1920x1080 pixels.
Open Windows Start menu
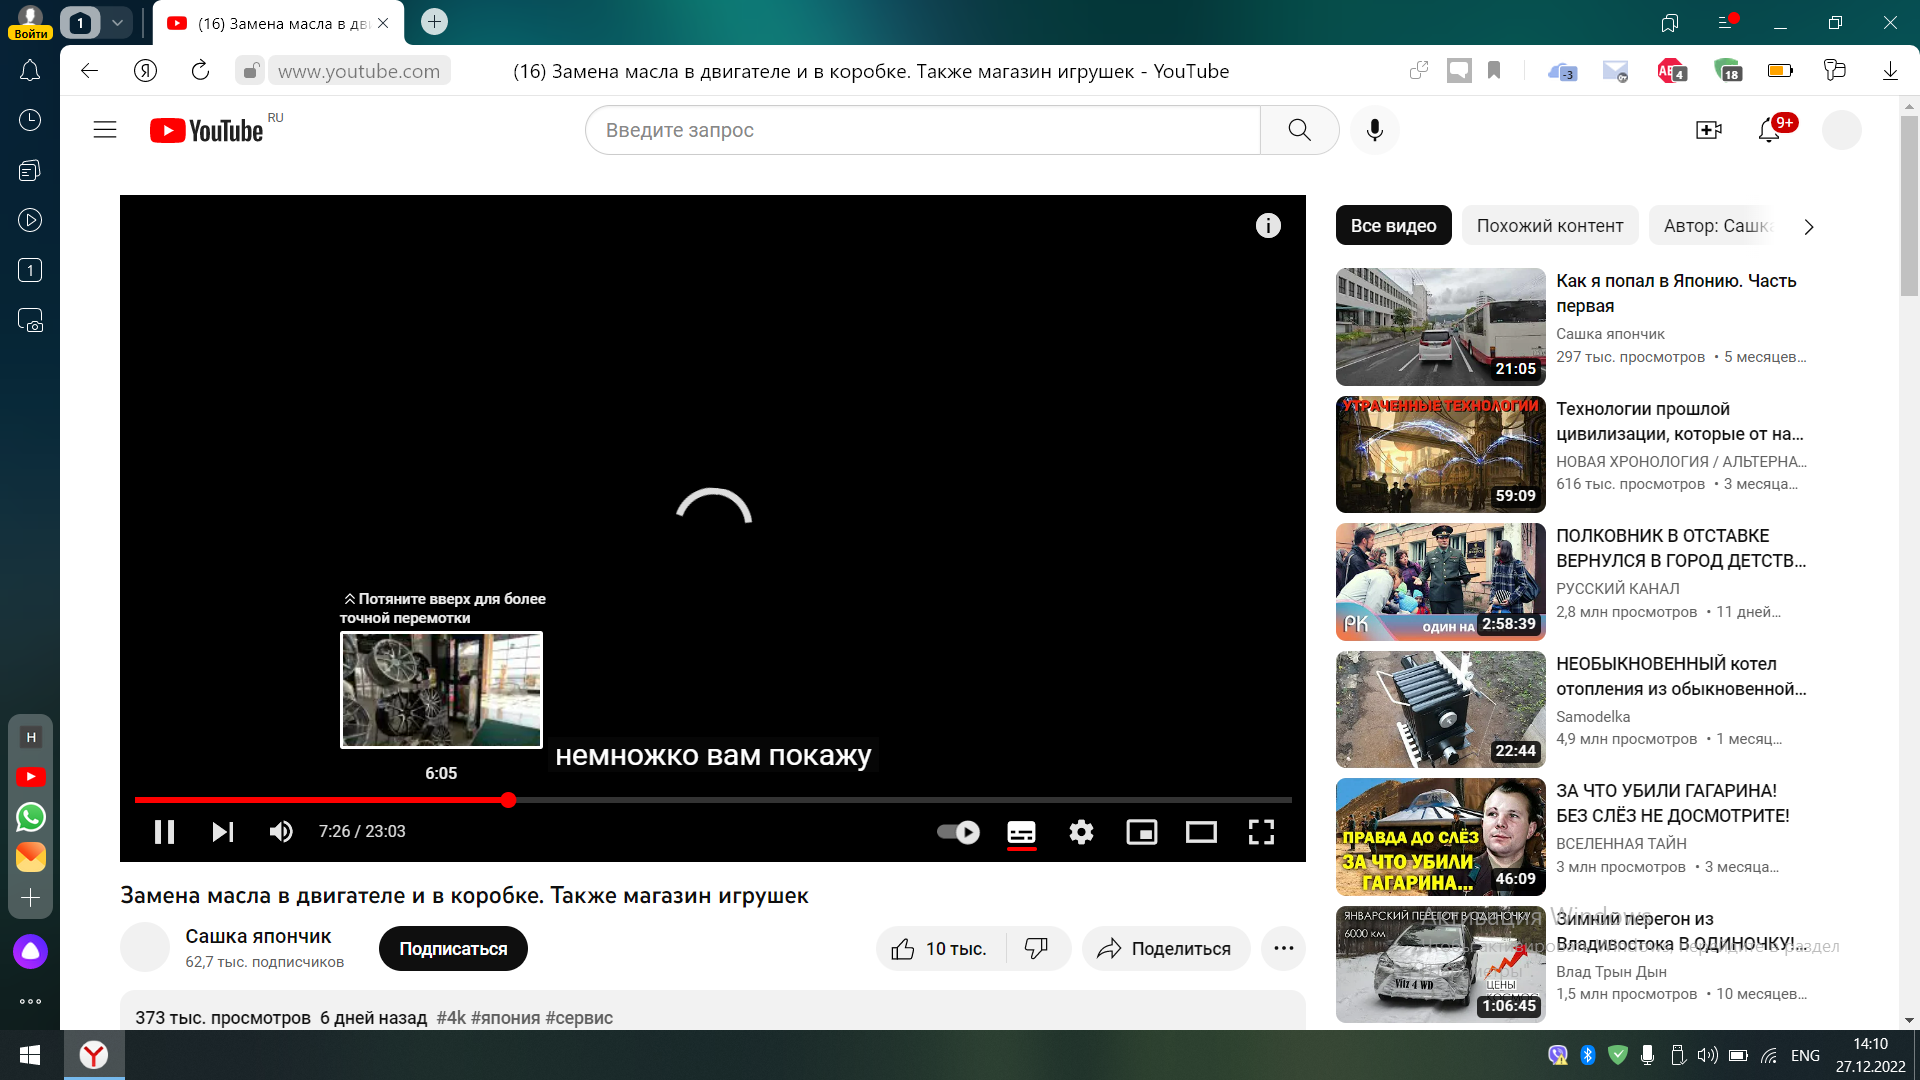30,1055
